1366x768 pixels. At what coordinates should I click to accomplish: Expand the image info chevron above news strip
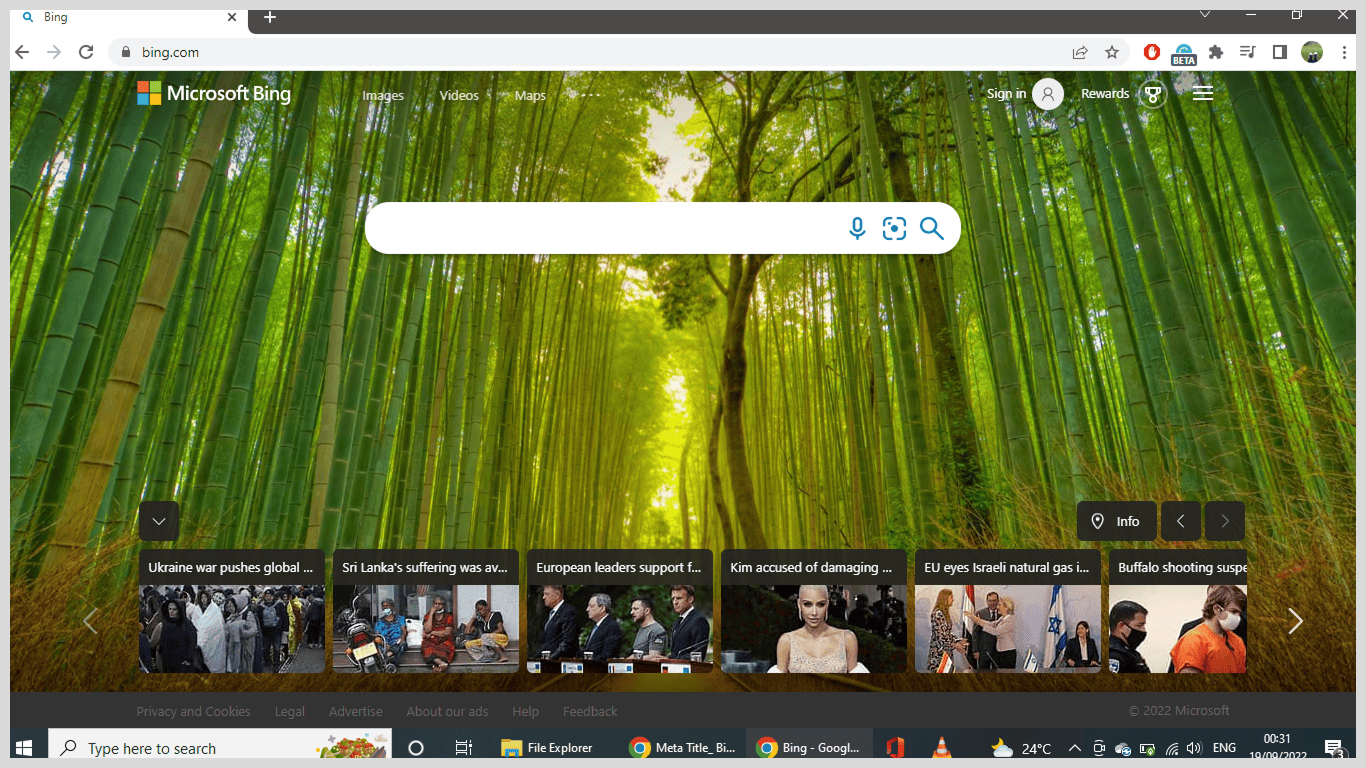tap(159, 521)
